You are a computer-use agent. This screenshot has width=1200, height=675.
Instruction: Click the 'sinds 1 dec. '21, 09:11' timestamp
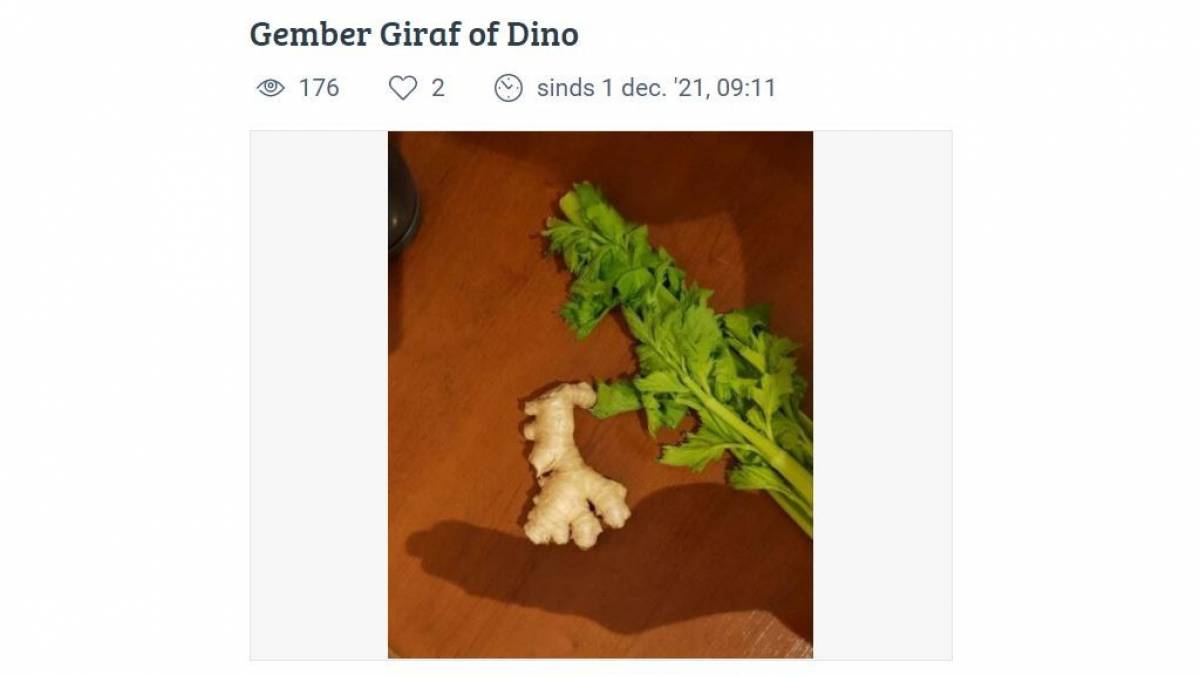[x=656, y=88]
